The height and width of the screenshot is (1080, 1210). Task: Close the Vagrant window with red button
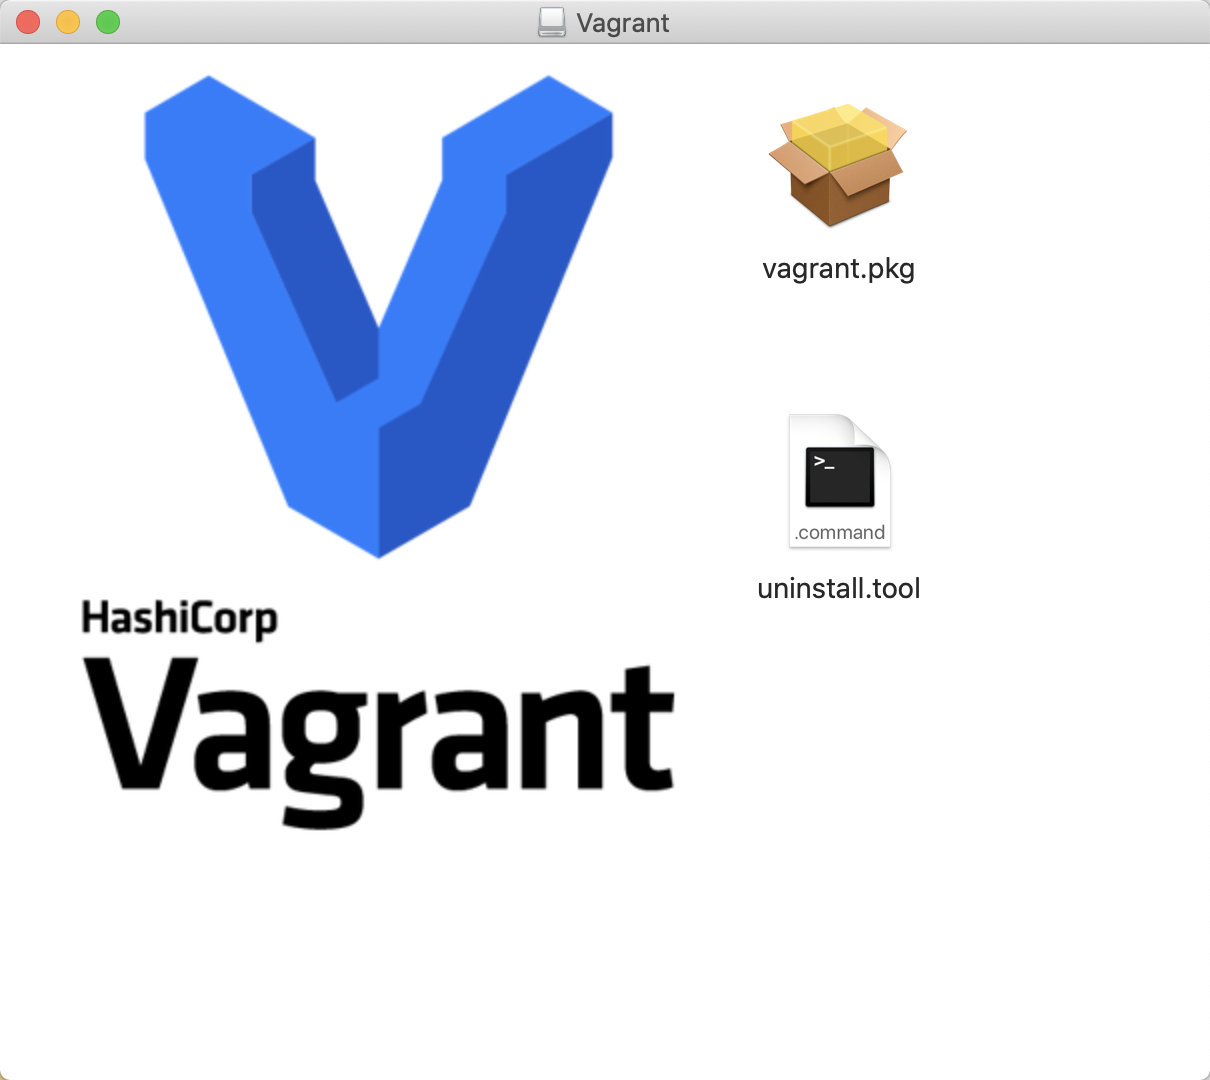tap(28, 22)
